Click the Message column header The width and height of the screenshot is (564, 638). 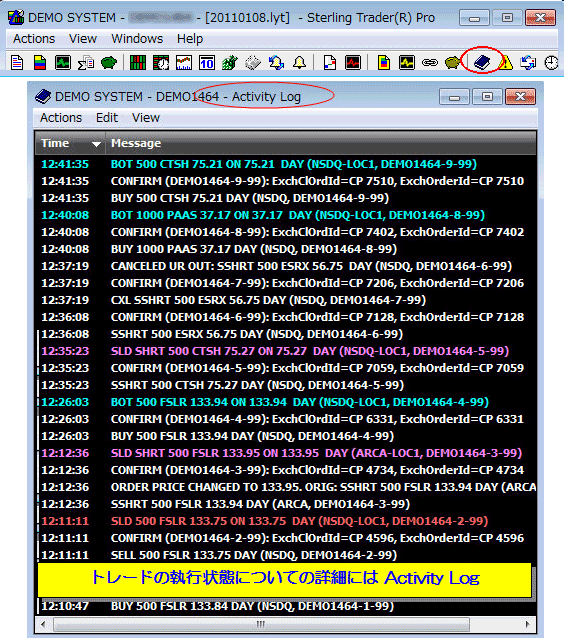pos(321,143)
